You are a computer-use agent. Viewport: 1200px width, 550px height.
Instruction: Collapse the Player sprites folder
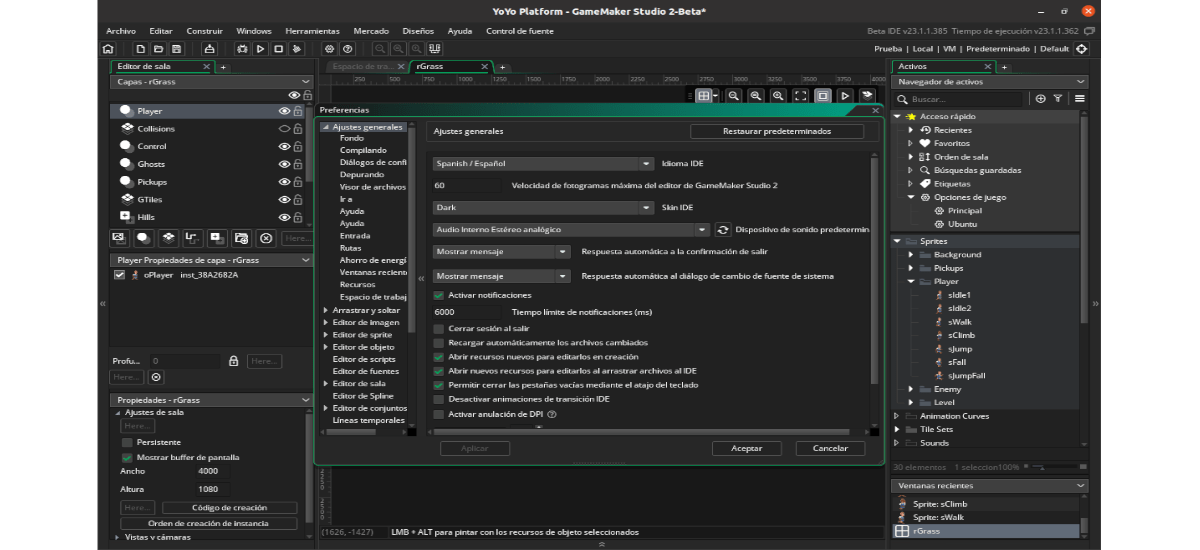tap(911, 282)
